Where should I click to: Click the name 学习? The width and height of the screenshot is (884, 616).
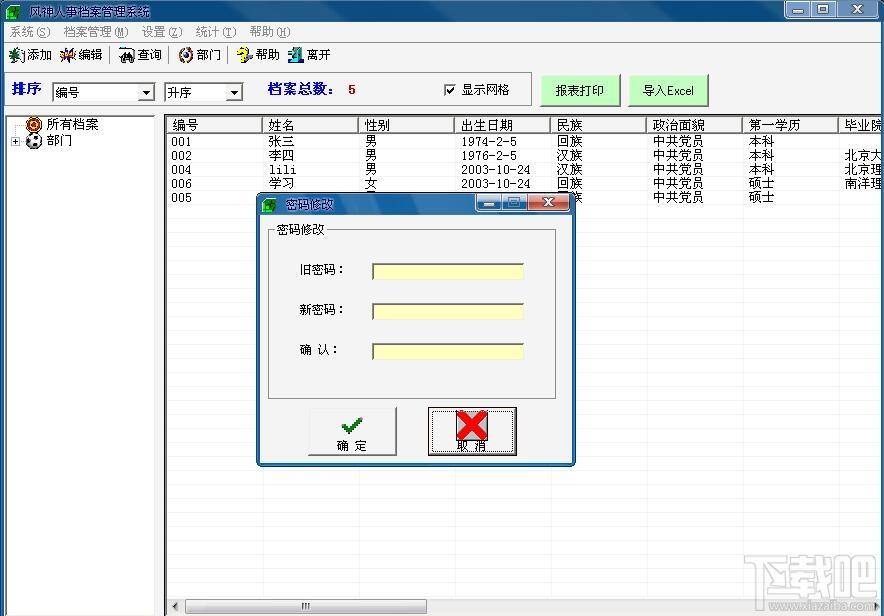click(281, 183)
